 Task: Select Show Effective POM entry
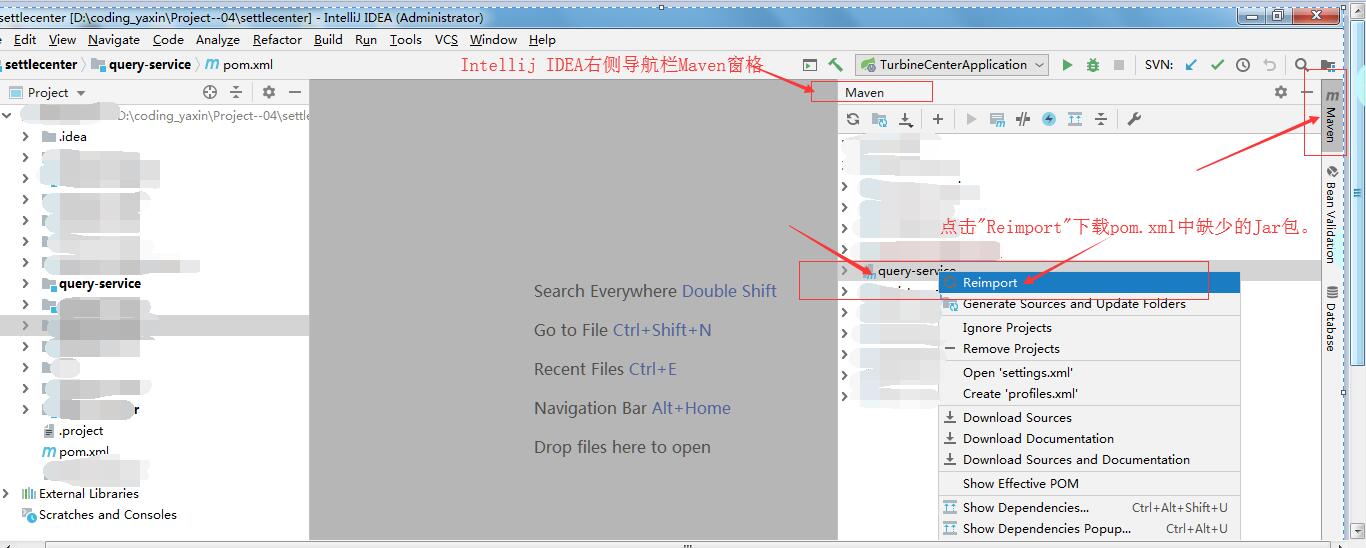pyautogui.click(x=1089, y=484)
